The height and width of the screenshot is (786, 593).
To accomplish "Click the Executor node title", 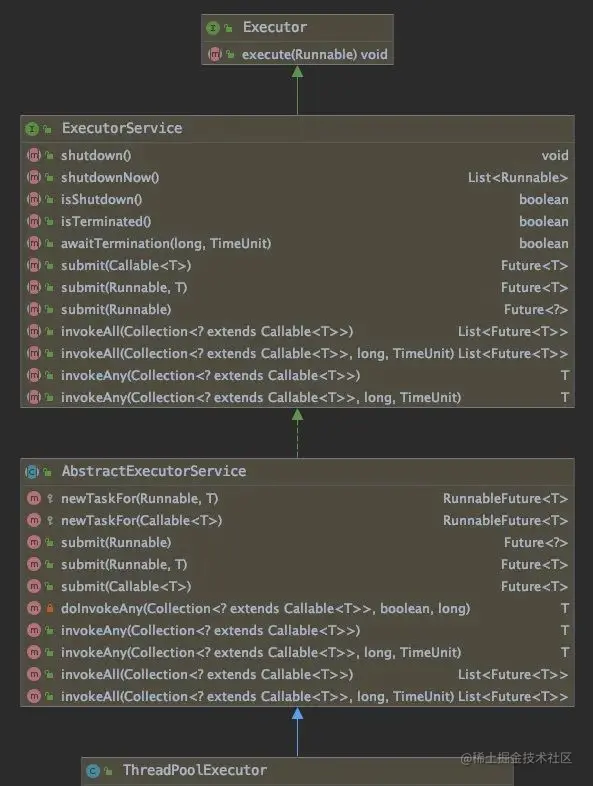I will (275, 27).
